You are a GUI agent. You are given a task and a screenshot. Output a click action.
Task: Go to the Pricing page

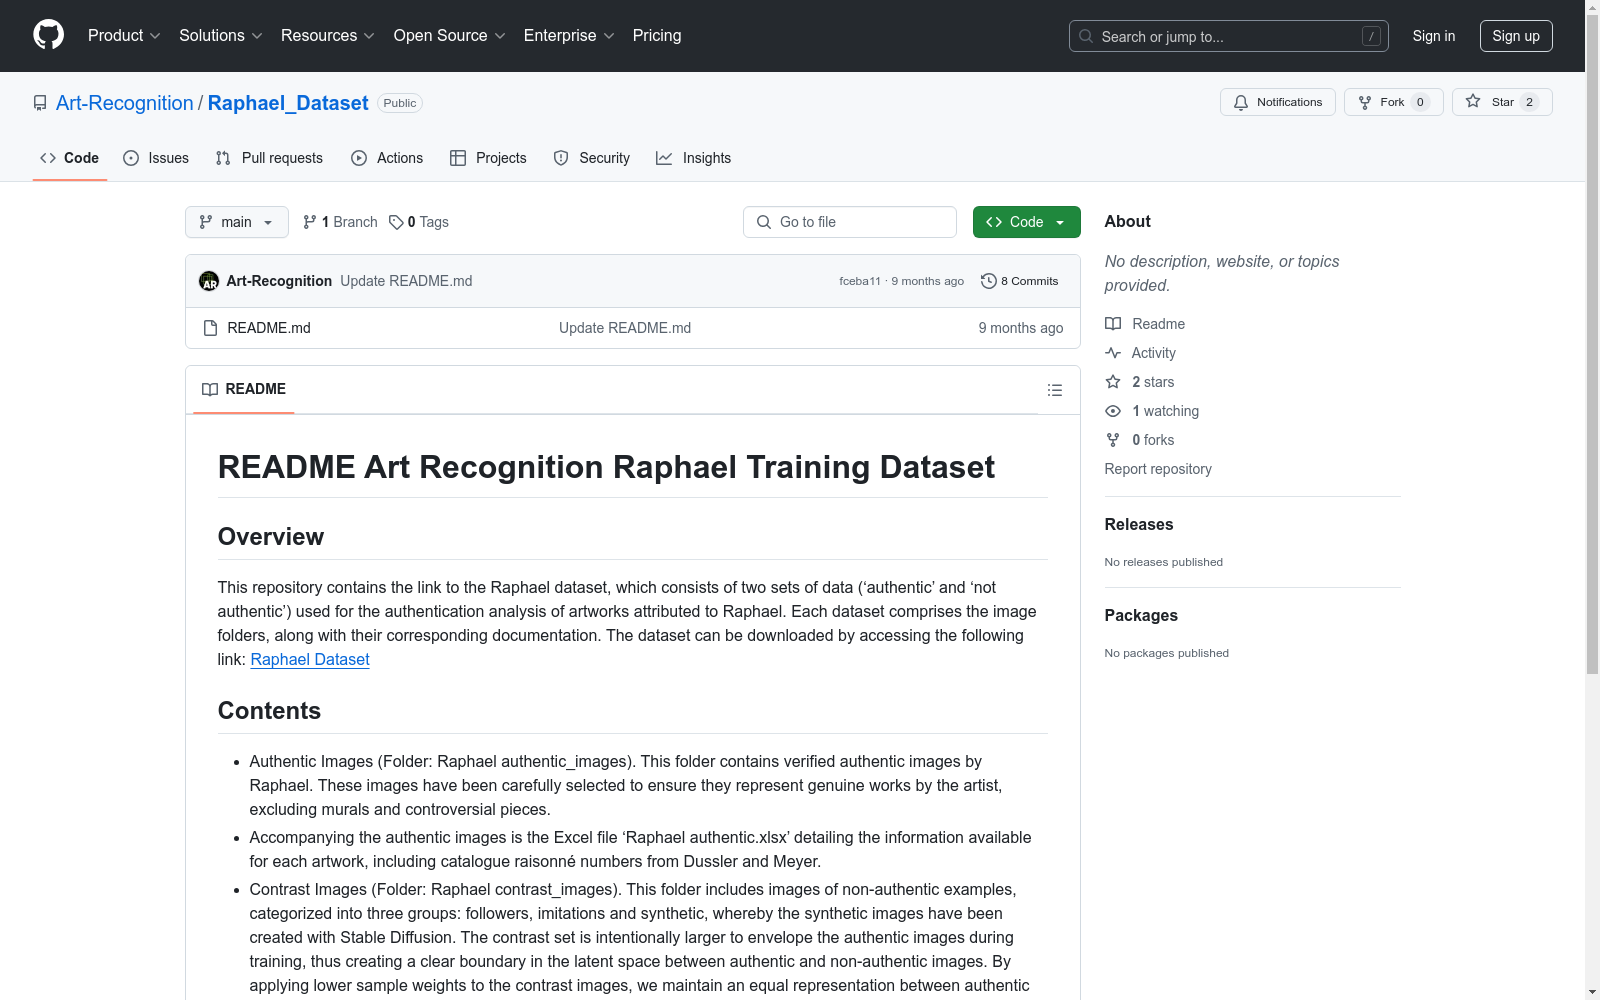[x=657, y=36]
